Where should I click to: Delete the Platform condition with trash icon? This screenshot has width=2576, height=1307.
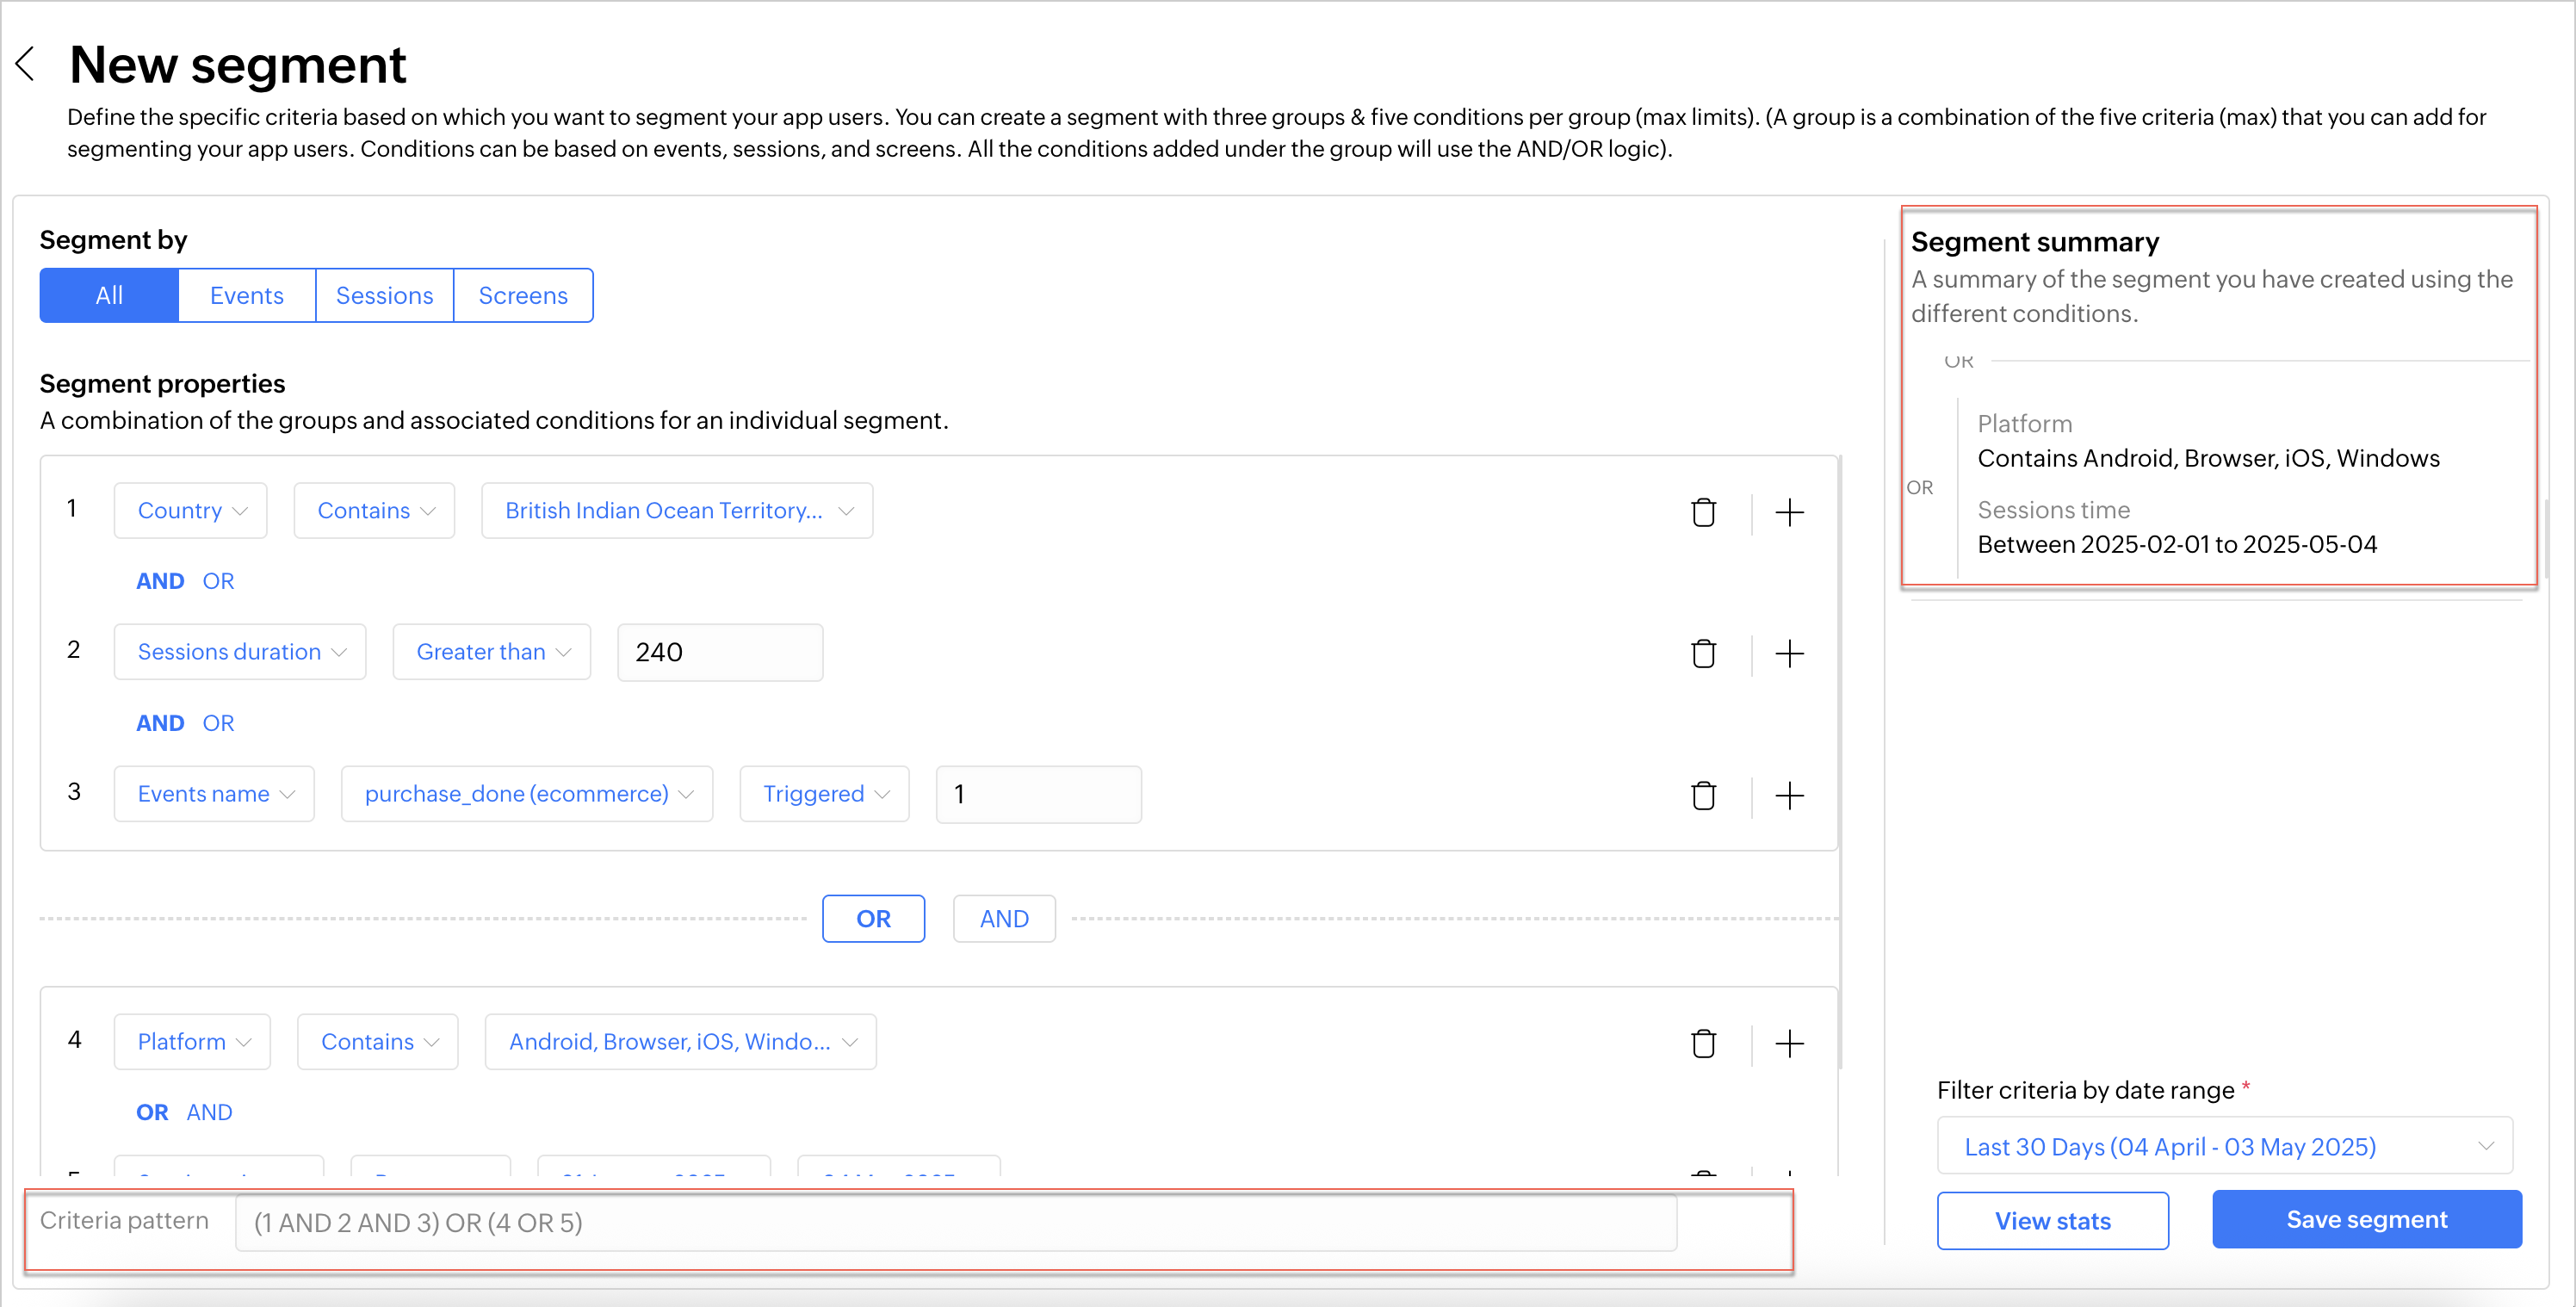tap(1703, 1044)
